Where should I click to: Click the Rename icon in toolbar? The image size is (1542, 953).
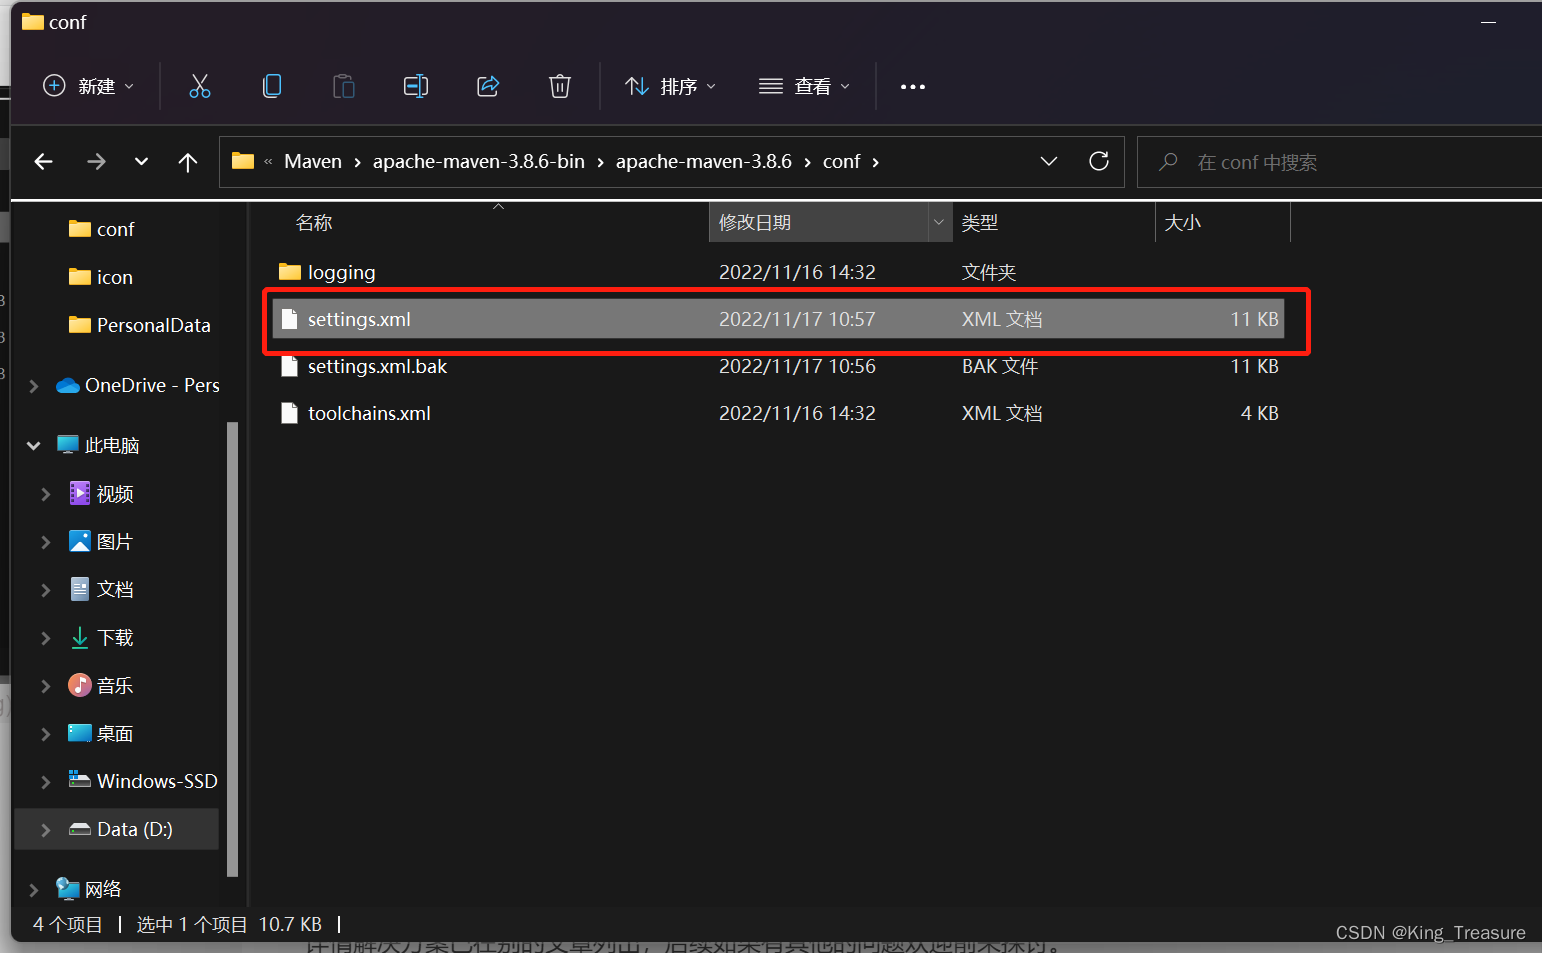click(x=416, y=86)
